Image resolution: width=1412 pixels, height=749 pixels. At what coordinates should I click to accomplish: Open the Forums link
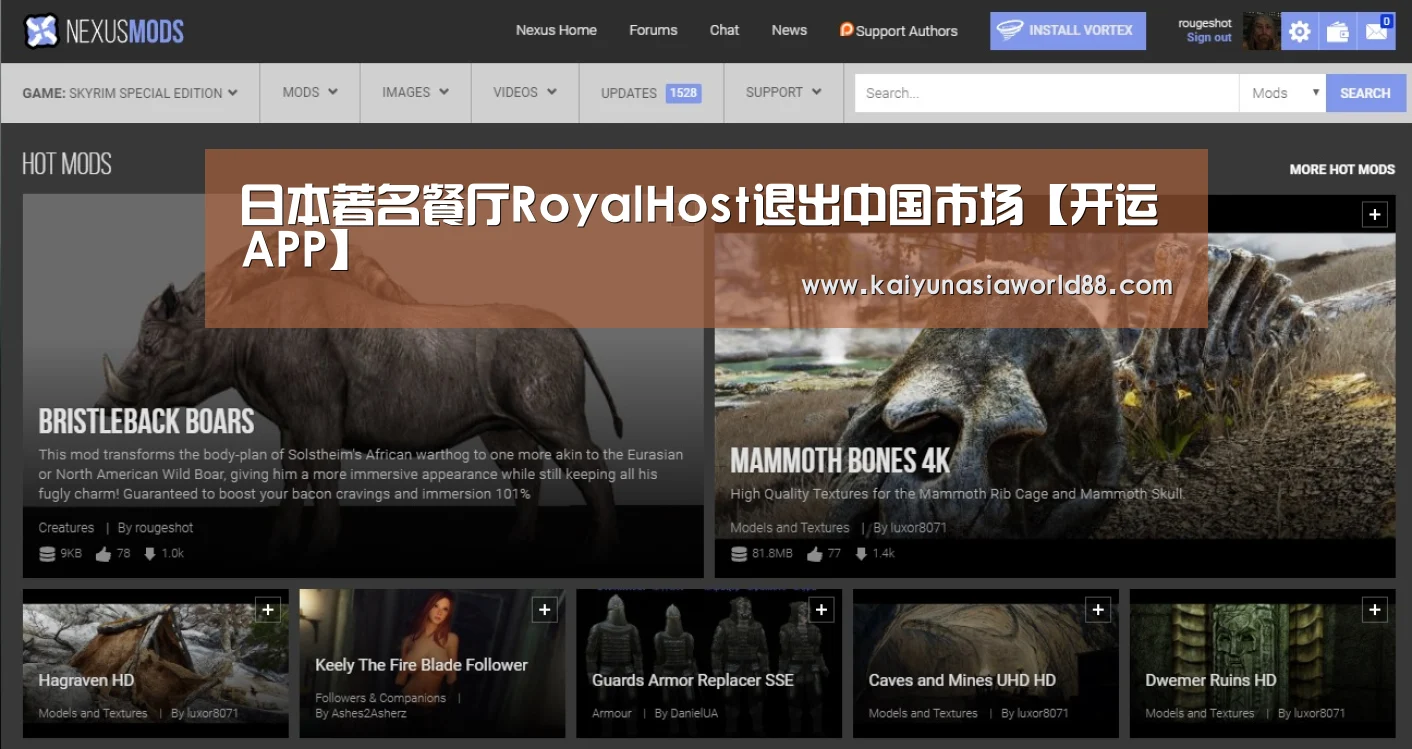[653, 30]
